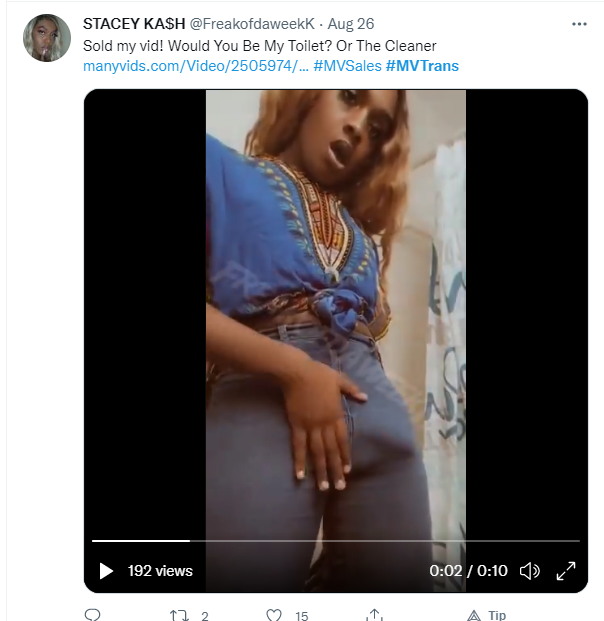The width and height of the screenshot is (604, 621).
Task: Click the reply speech bubble icon
Action: 93,615
